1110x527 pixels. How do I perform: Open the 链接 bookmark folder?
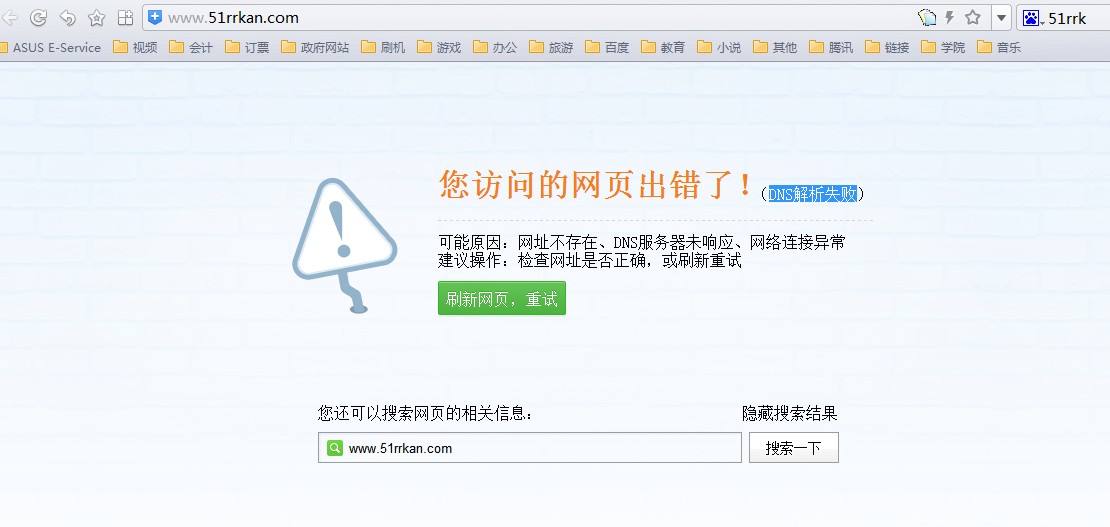pos(886,47)
